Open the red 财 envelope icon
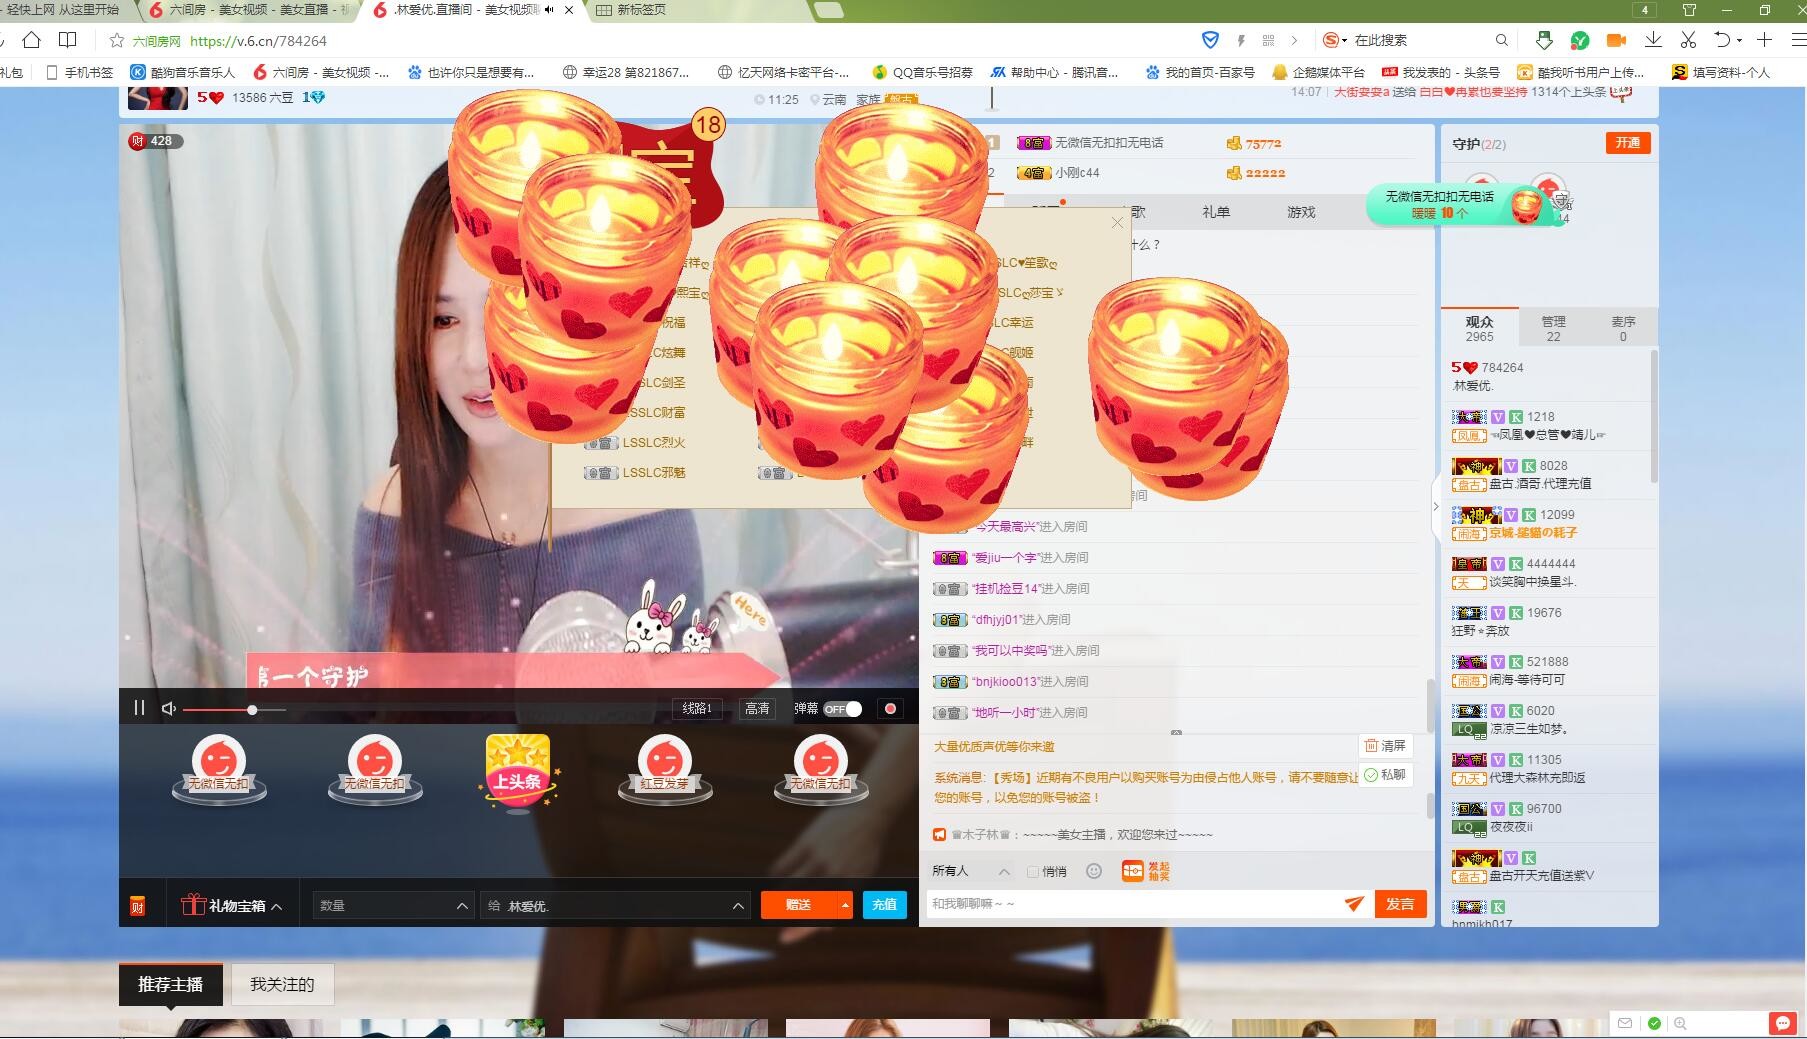Screen dimensions: 1807x1039 click(x=137, y=905)
